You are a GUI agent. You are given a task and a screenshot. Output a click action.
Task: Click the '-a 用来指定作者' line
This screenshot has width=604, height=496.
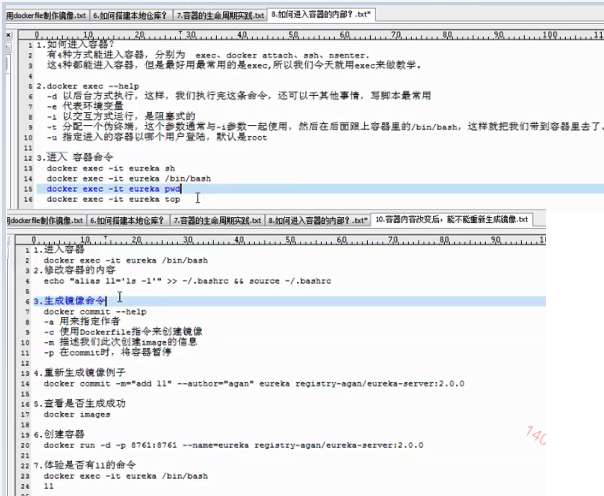point(82,322)
